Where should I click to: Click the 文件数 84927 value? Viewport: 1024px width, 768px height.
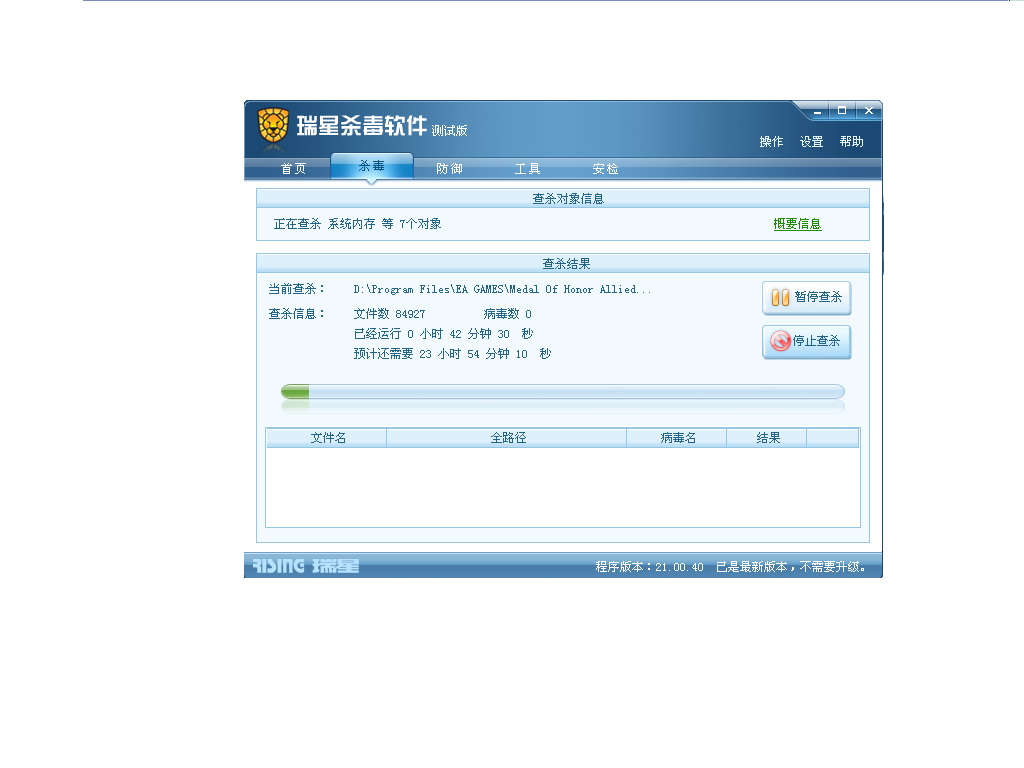(389, 314)
